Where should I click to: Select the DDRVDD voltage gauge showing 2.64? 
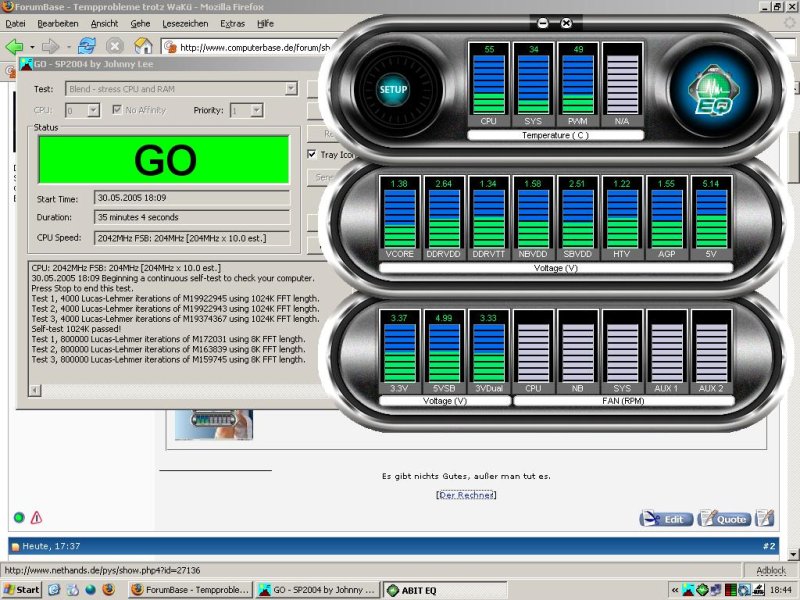(x=443, y=218)
